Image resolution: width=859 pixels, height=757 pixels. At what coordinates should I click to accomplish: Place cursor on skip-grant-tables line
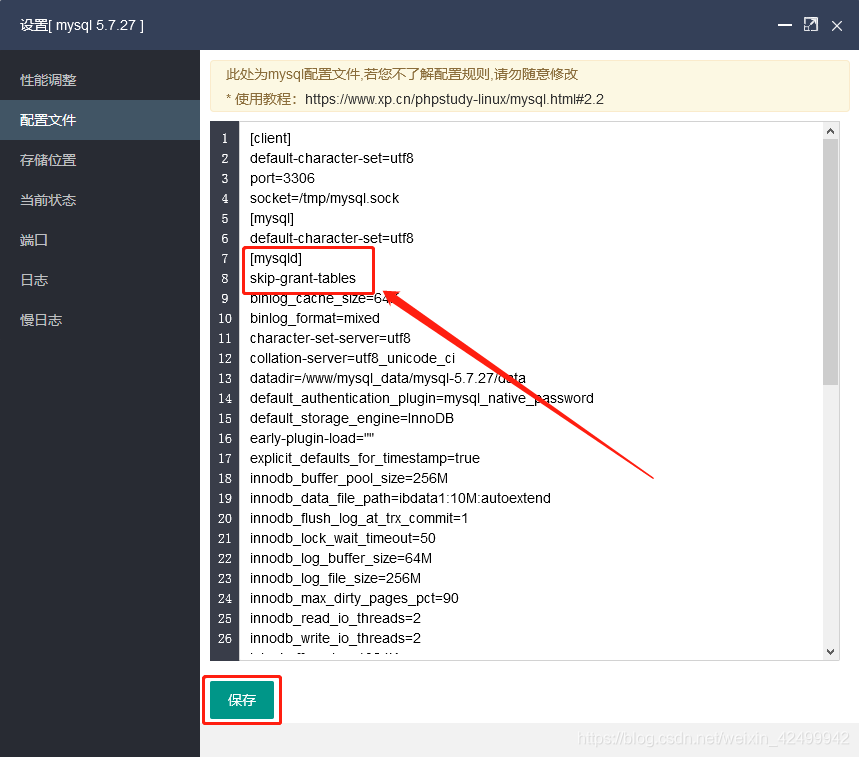(x=302, y=278)
